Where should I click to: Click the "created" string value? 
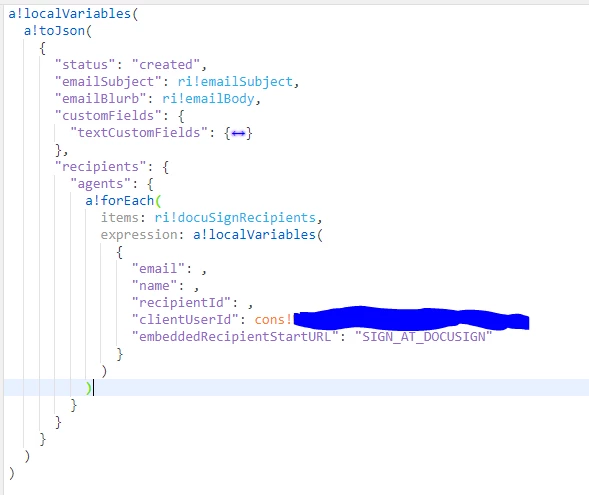coord(166,65)
